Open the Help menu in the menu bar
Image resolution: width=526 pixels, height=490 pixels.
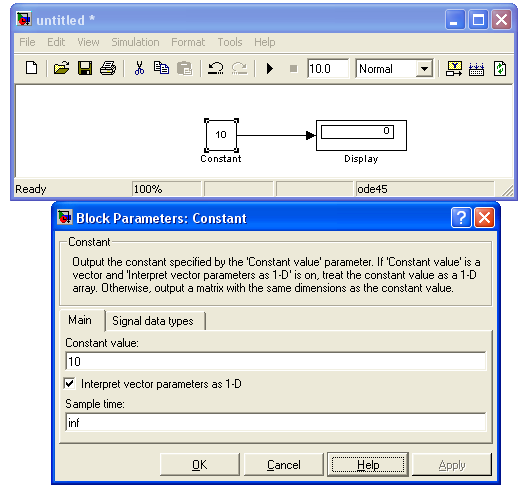pos(265,42)
